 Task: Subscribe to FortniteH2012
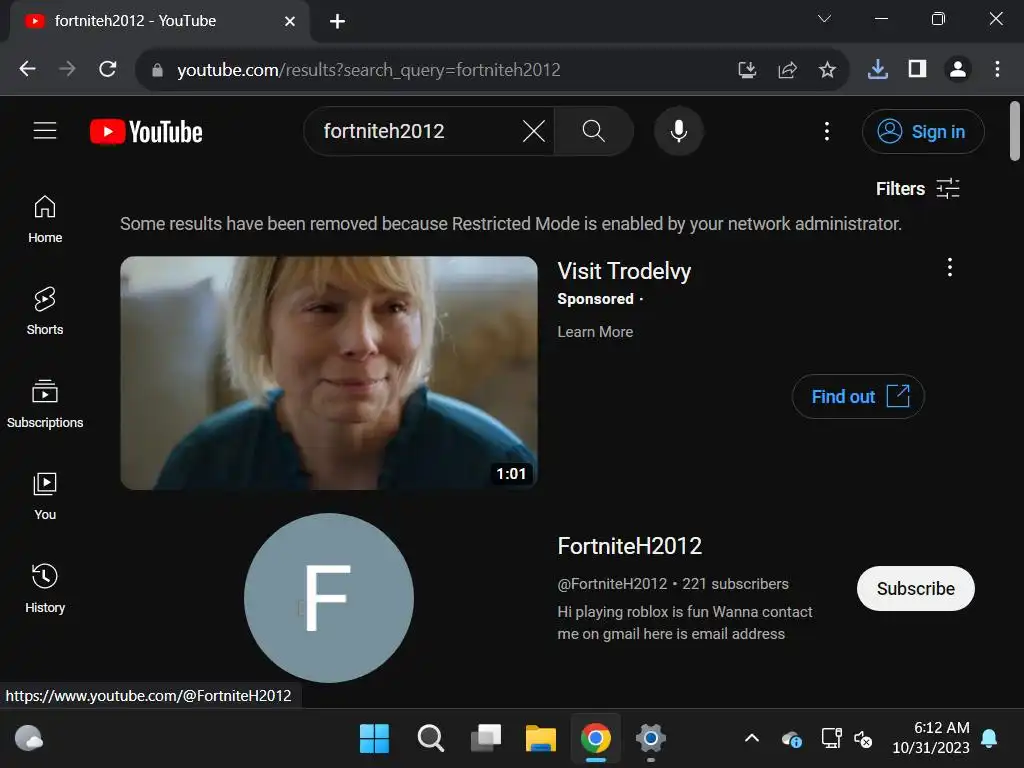[916, 588]
